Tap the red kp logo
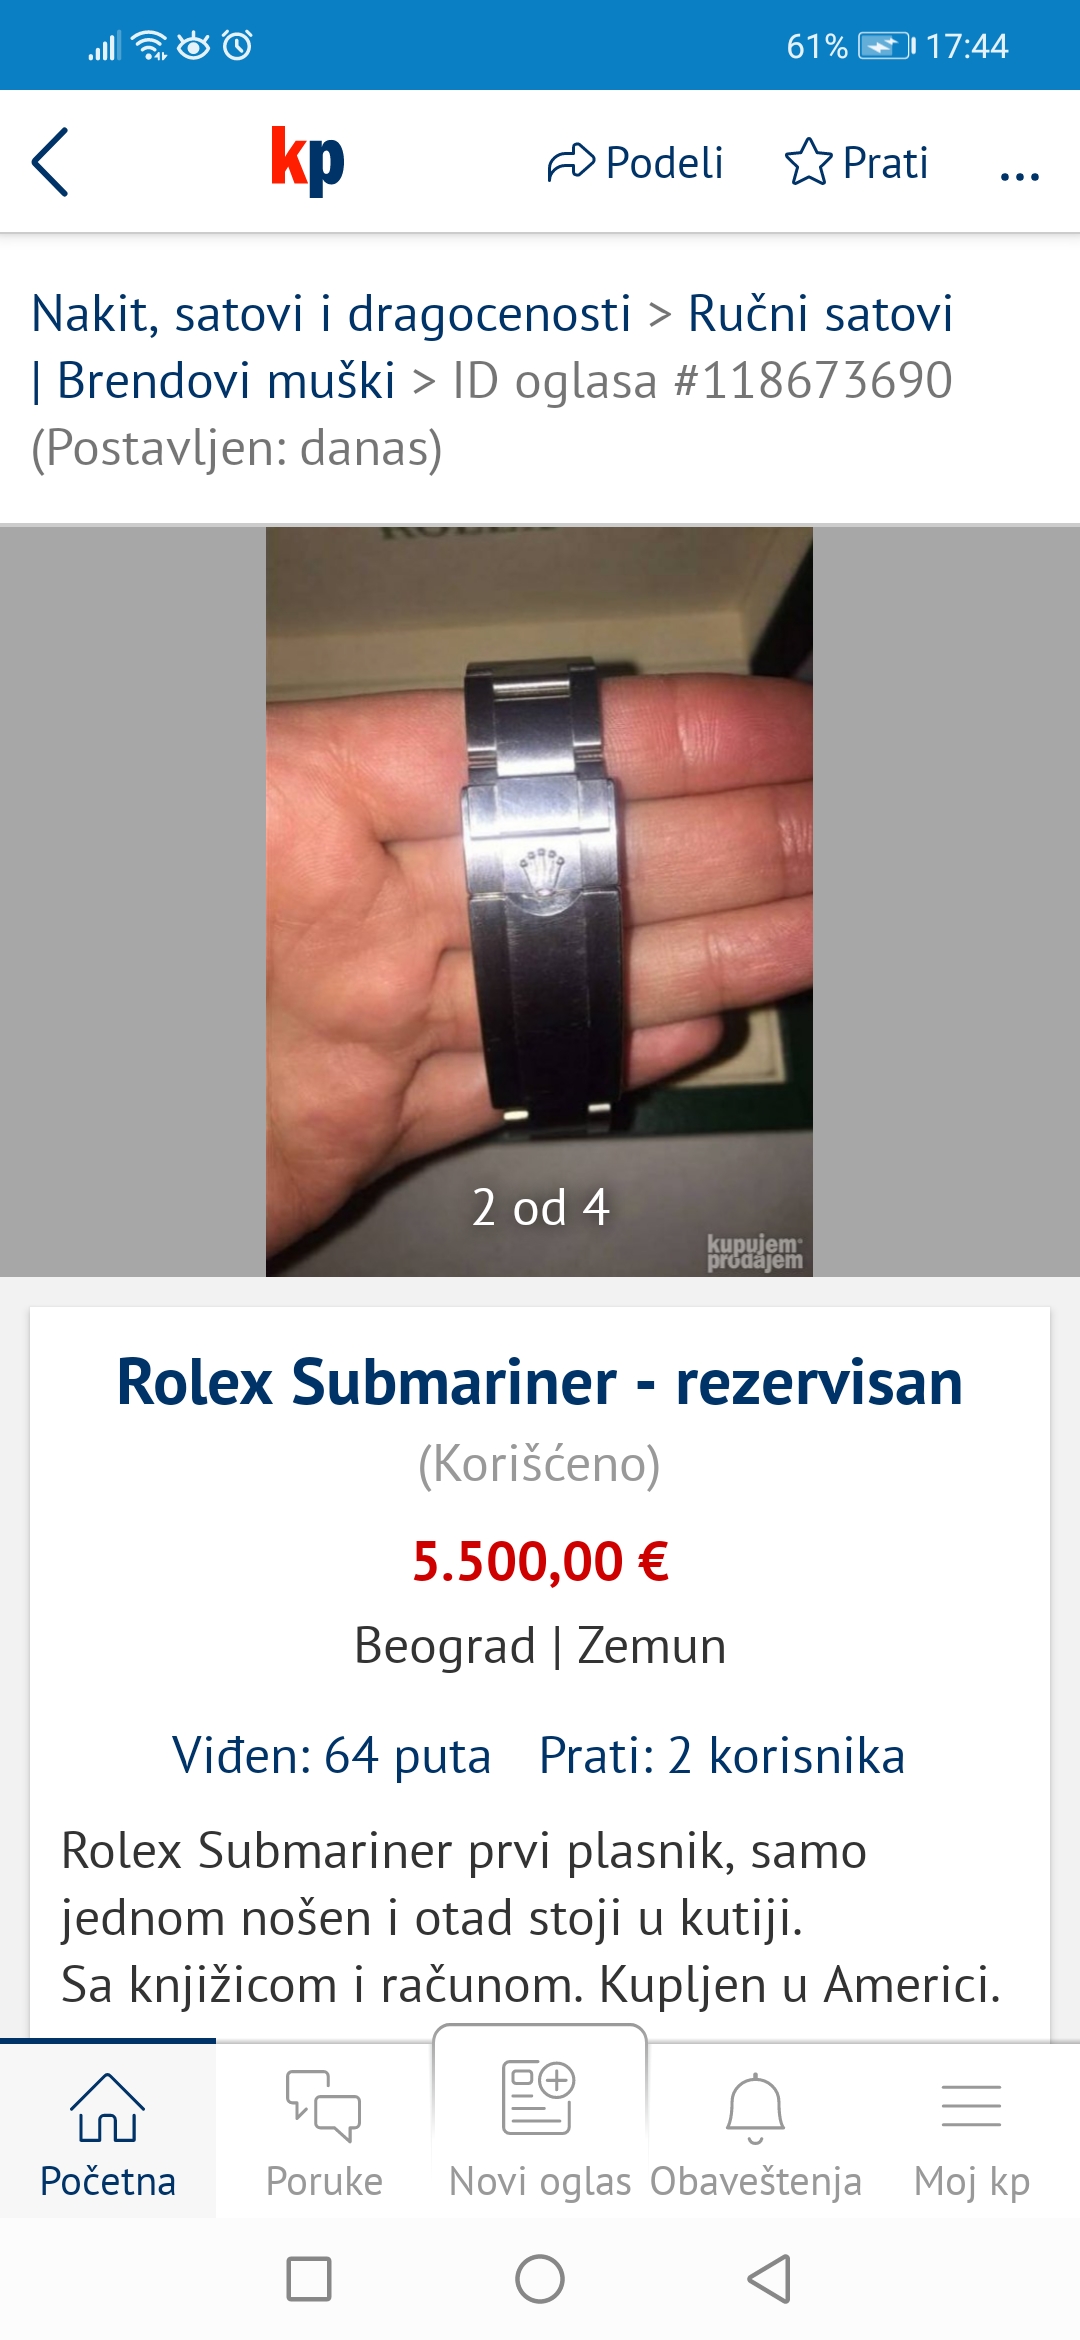This screenshot has height=2340, width=1080. click(x=308, y=160)
